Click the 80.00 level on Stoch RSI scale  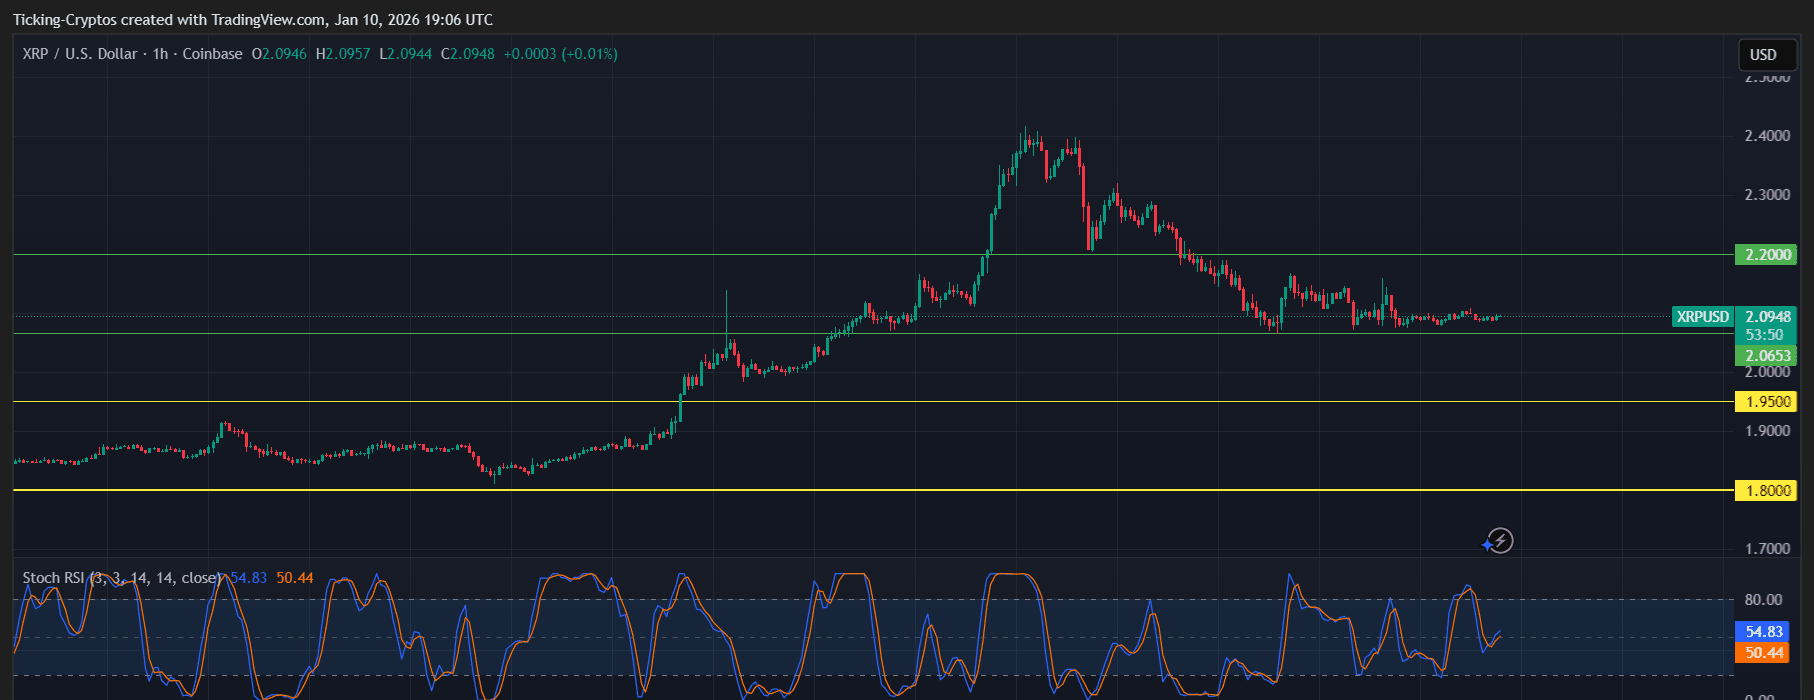pyautogui.click(x=1763, y=600)
